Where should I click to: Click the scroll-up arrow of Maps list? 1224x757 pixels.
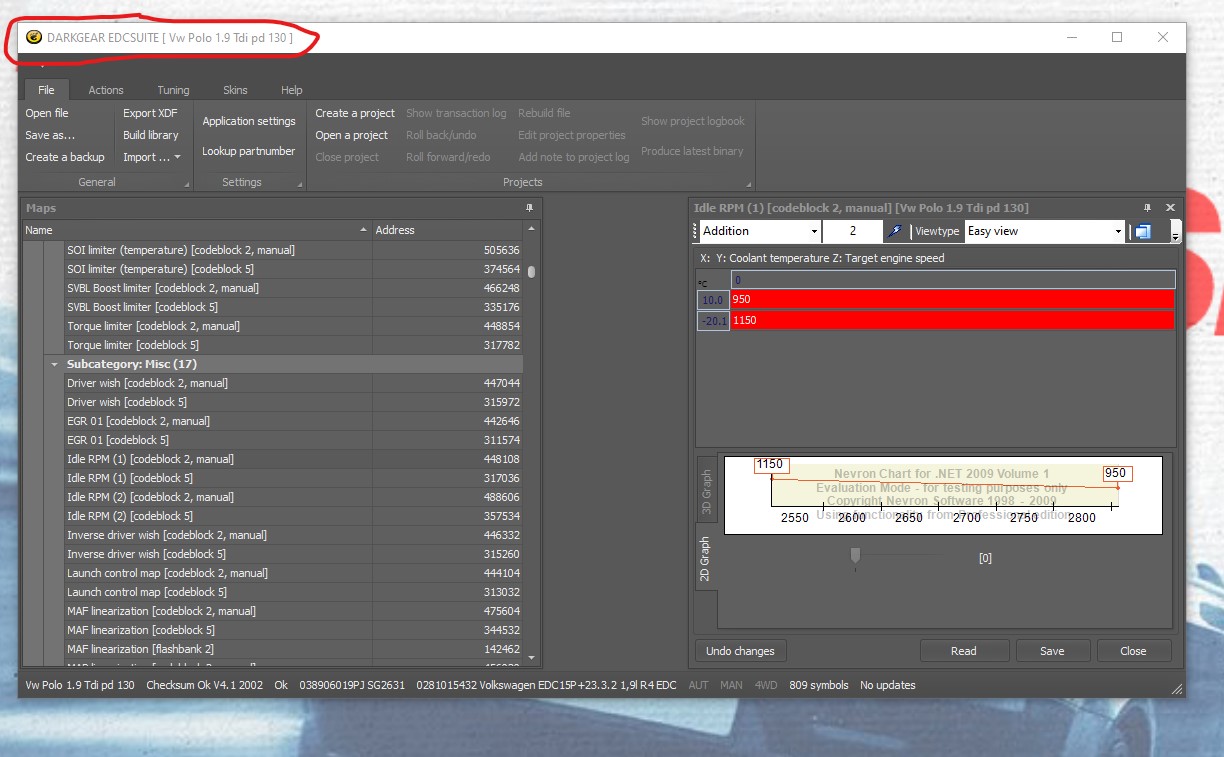(x=532, y=230)
